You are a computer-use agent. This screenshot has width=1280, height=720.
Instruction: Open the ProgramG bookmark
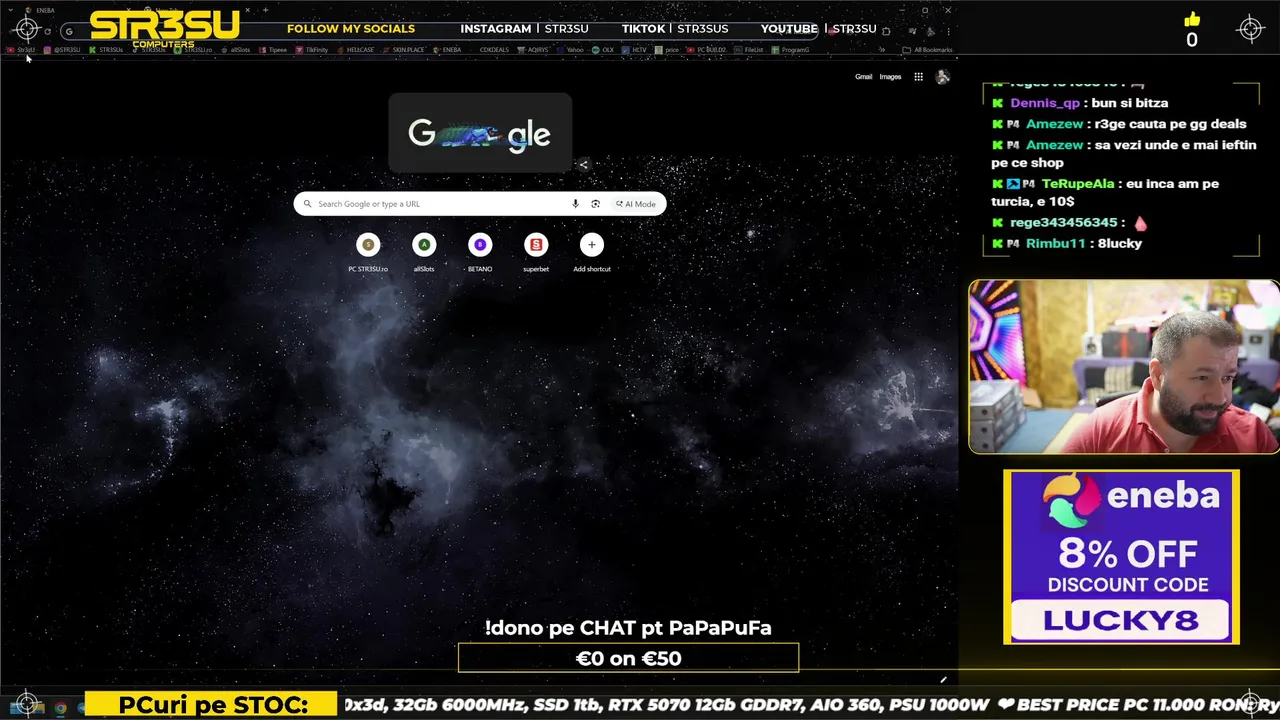[x=790, y=49]
